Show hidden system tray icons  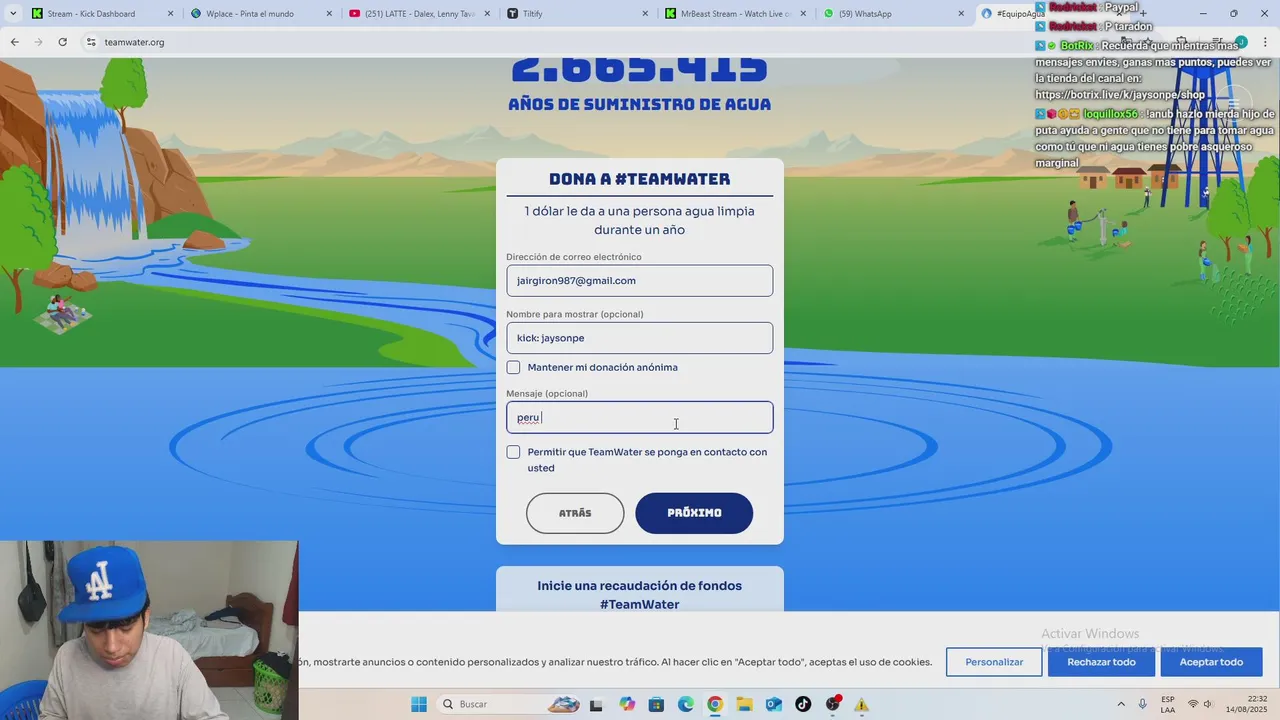[x=1121, y=704]
